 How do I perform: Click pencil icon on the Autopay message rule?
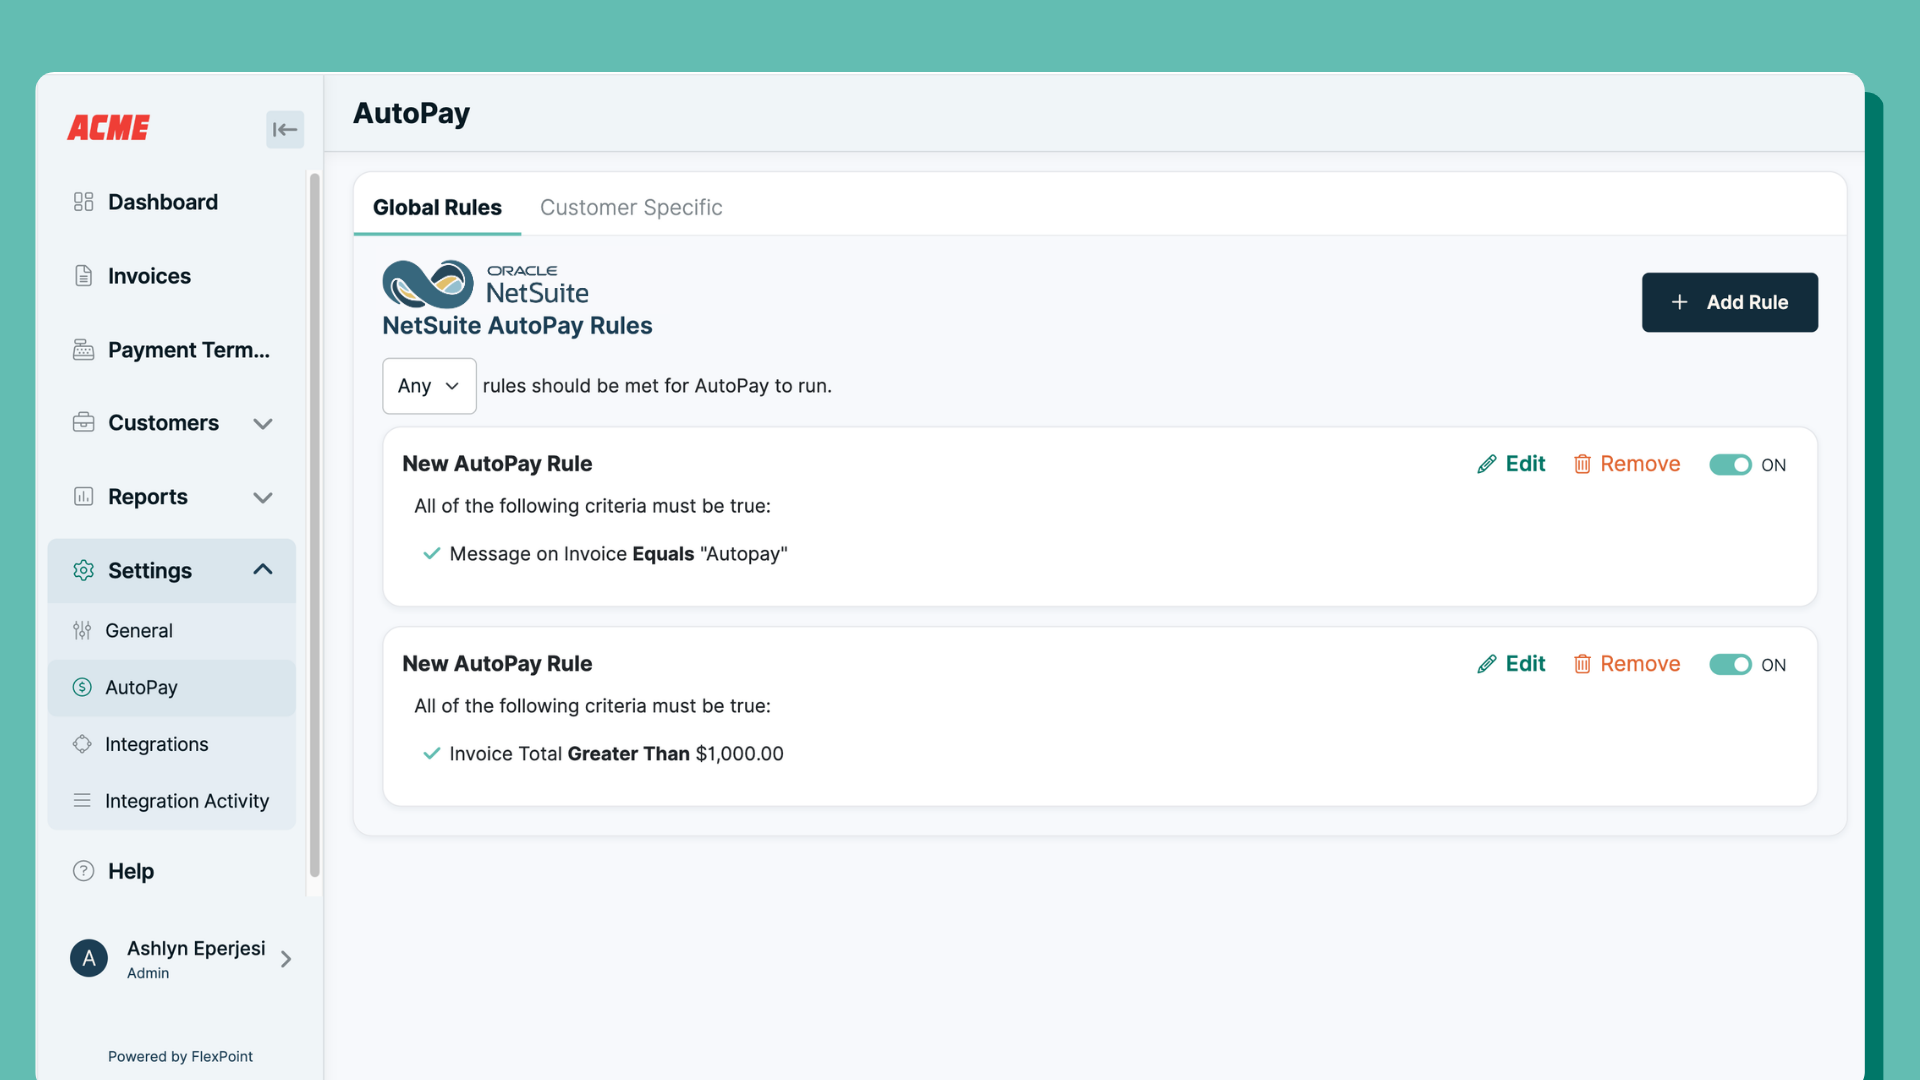click(x=1487, y=464)
